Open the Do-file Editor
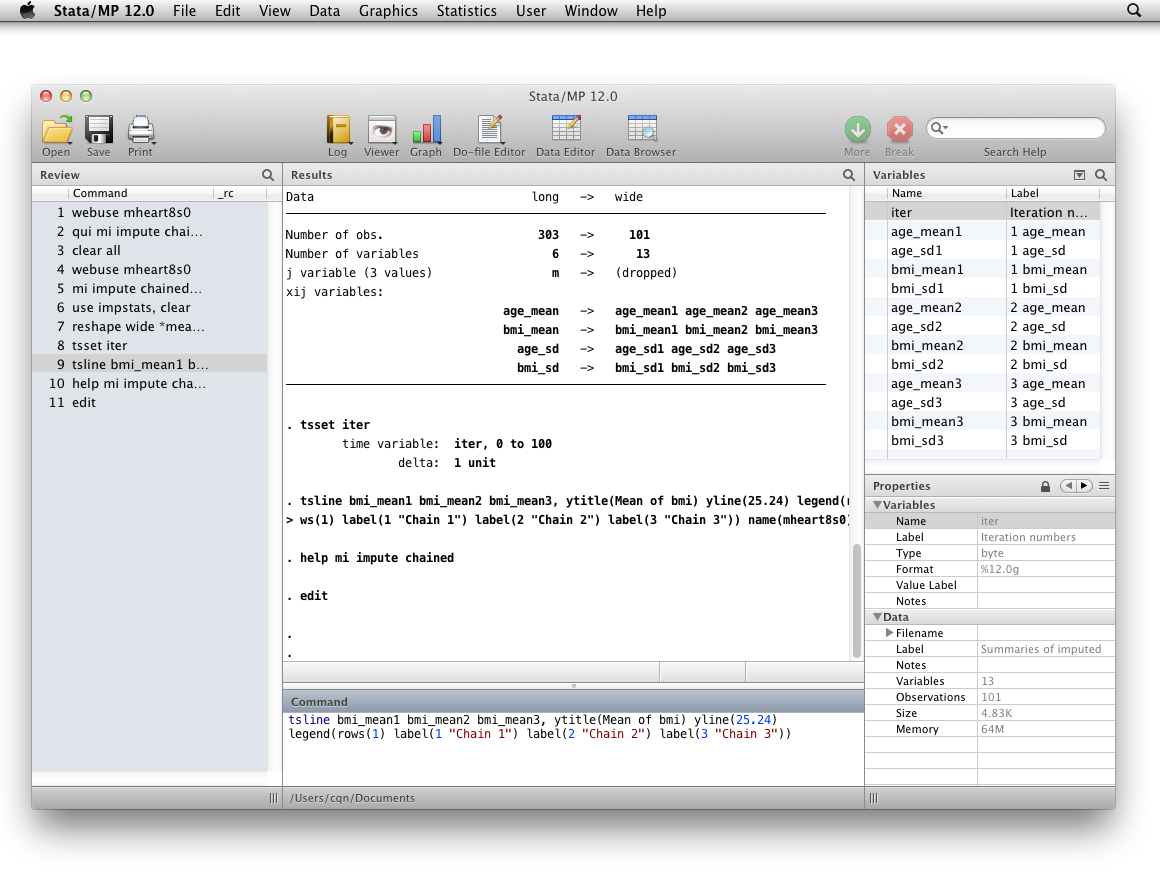Viewport: 1160px width, 876px height. 489,135
